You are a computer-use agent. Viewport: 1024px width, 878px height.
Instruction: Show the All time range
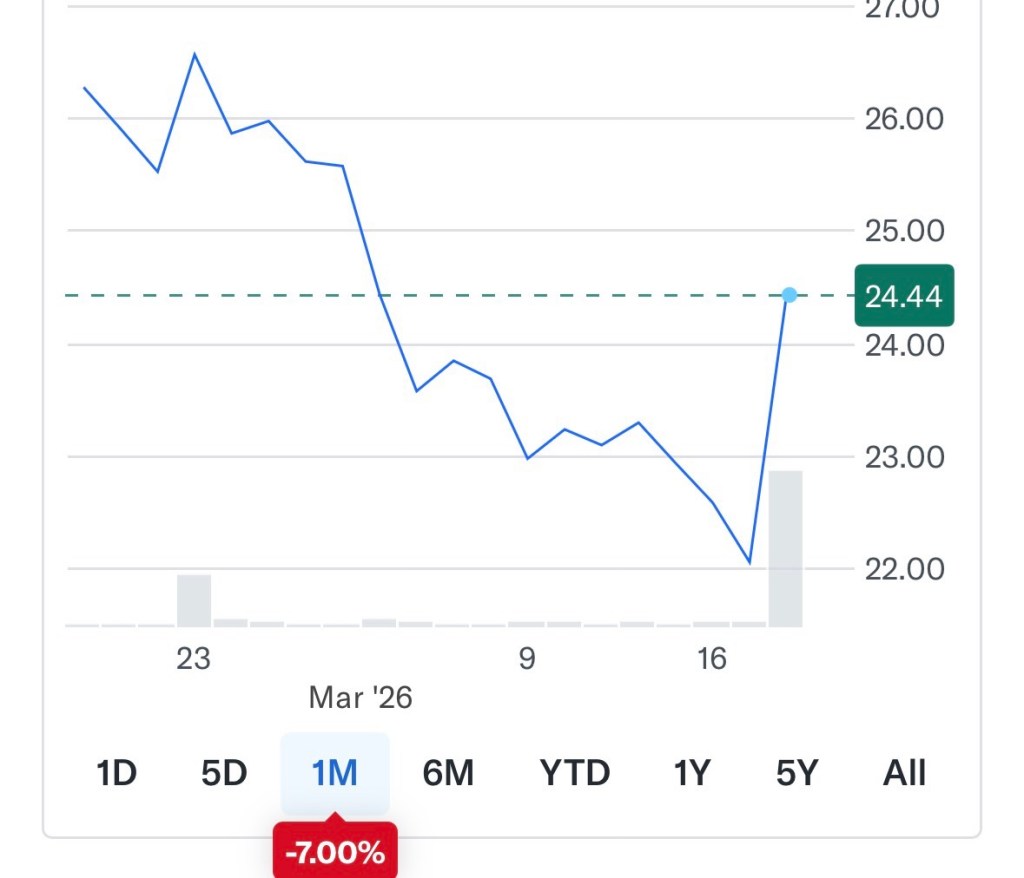[x=904, y=773]
